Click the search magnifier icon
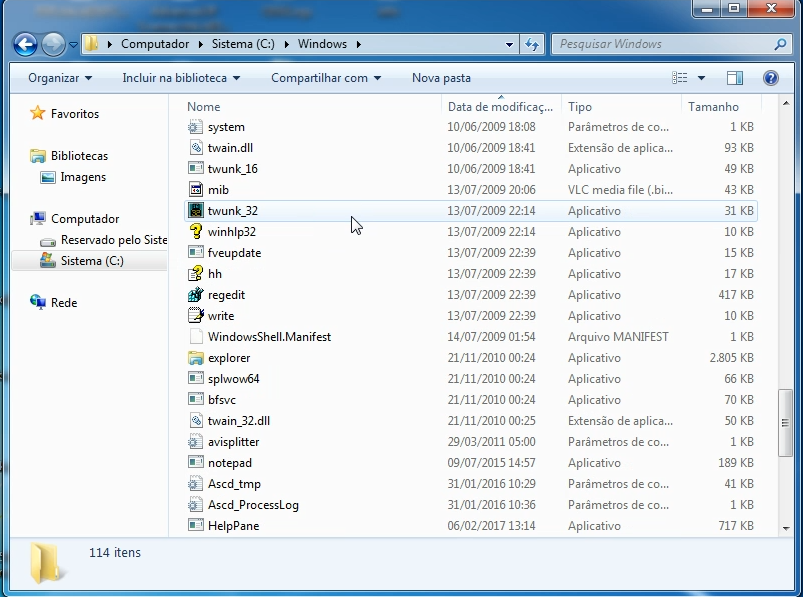The image size is (803, 597). point(780,44)
